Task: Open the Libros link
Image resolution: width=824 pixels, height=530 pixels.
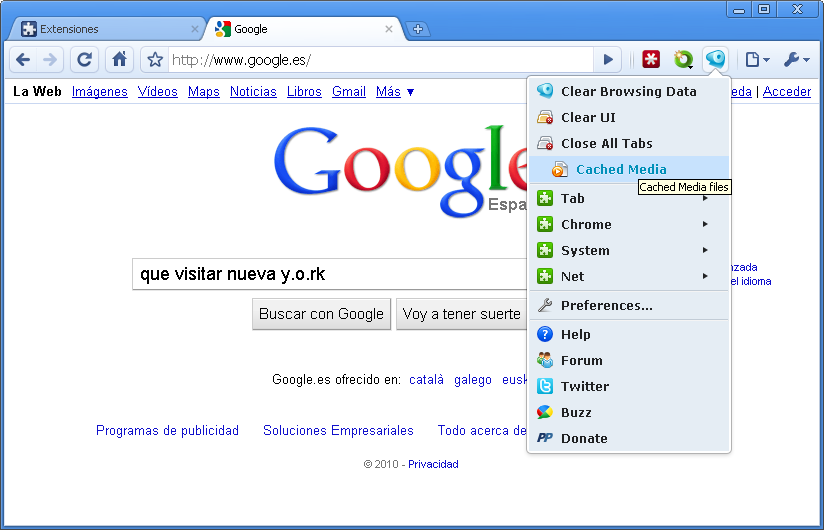Action: 304,91
